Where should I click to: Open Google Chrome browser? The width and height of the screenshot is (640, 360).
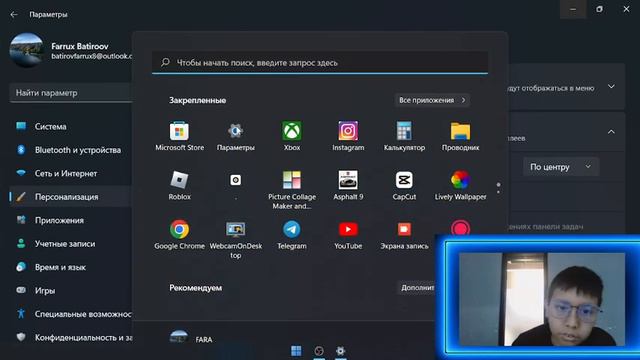[x=179, y=235]
